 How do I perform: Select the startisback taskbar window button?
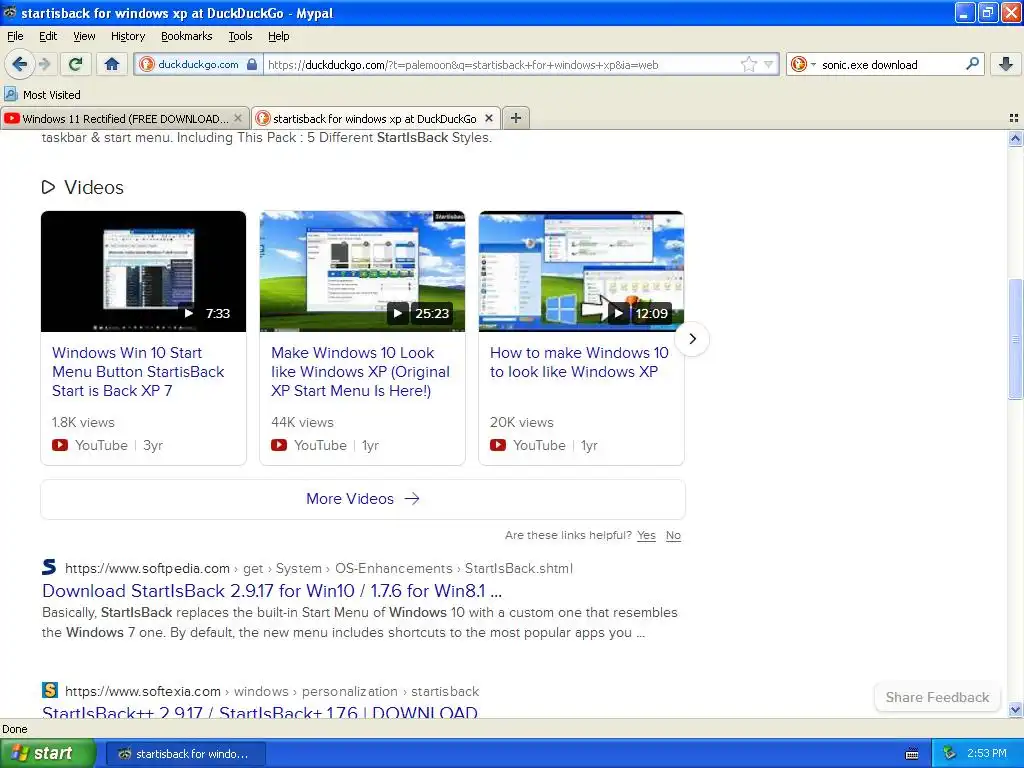click(x=185, y=754)
